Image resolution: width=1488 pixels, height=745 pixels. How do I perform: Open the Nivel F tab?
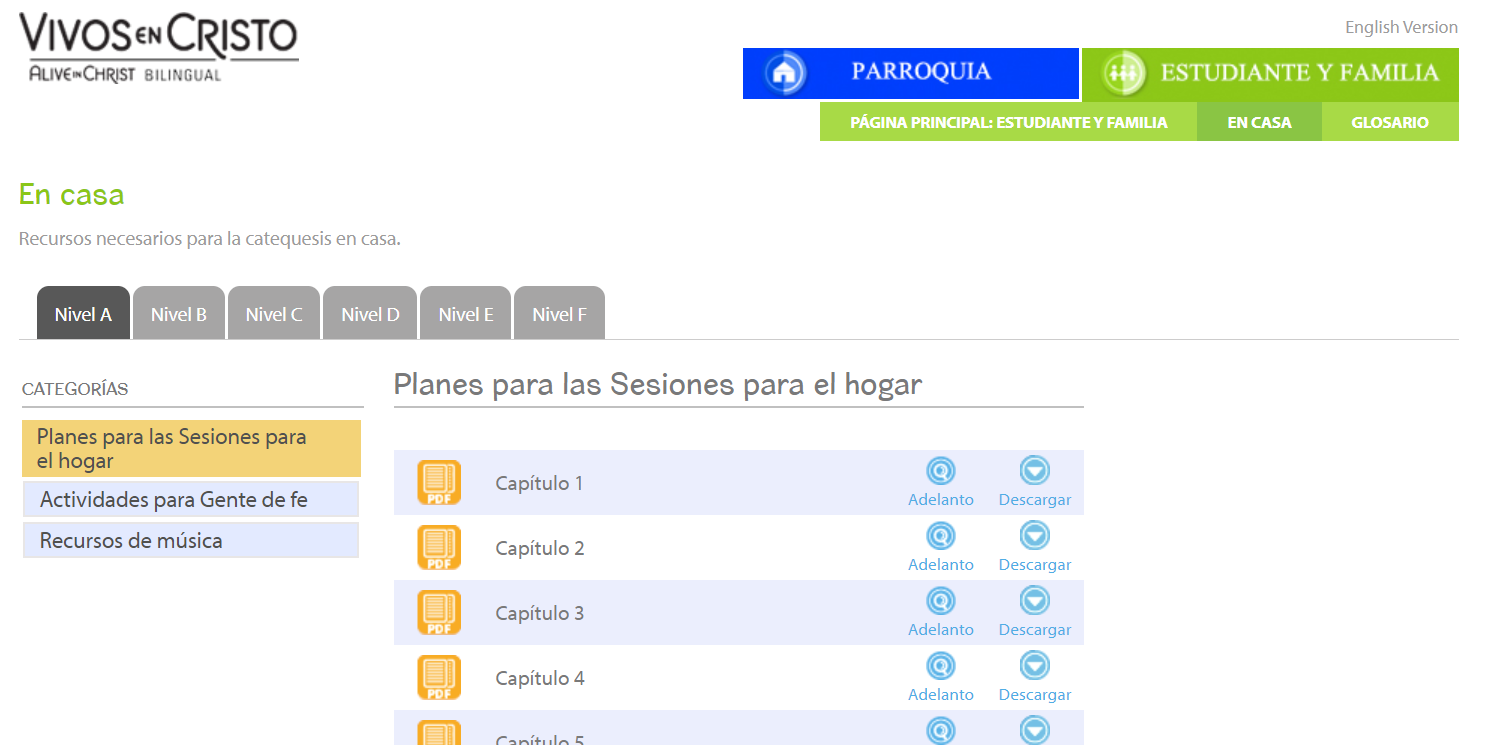click(x=559, y=313)
